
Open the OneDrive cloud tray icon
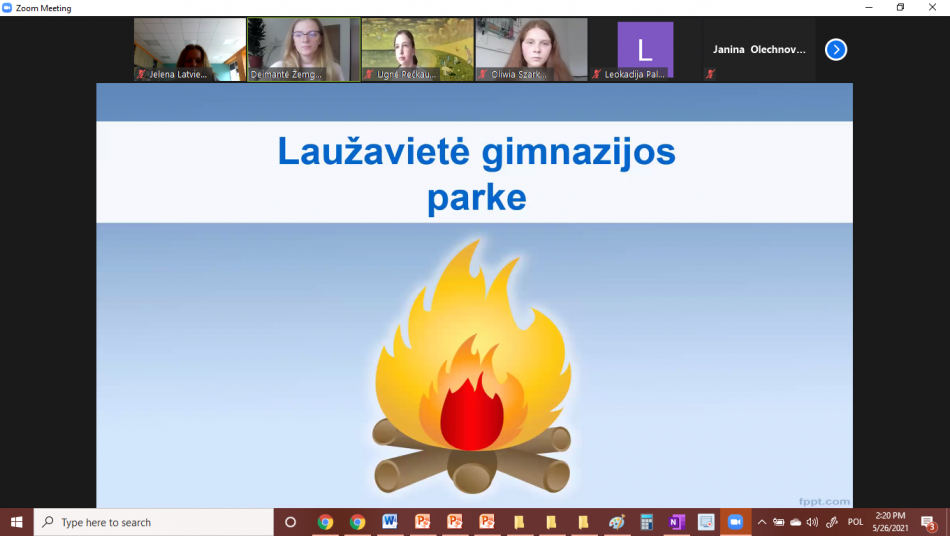796,522
